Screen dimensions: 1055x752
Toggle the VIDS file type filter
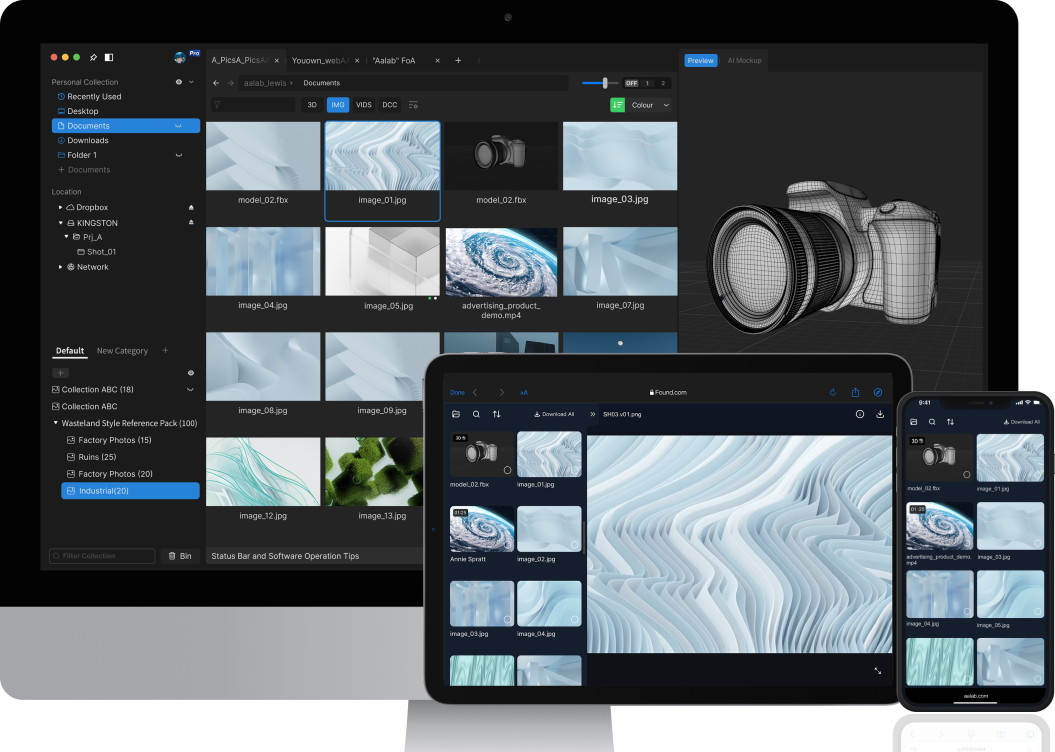click(364, 105)
